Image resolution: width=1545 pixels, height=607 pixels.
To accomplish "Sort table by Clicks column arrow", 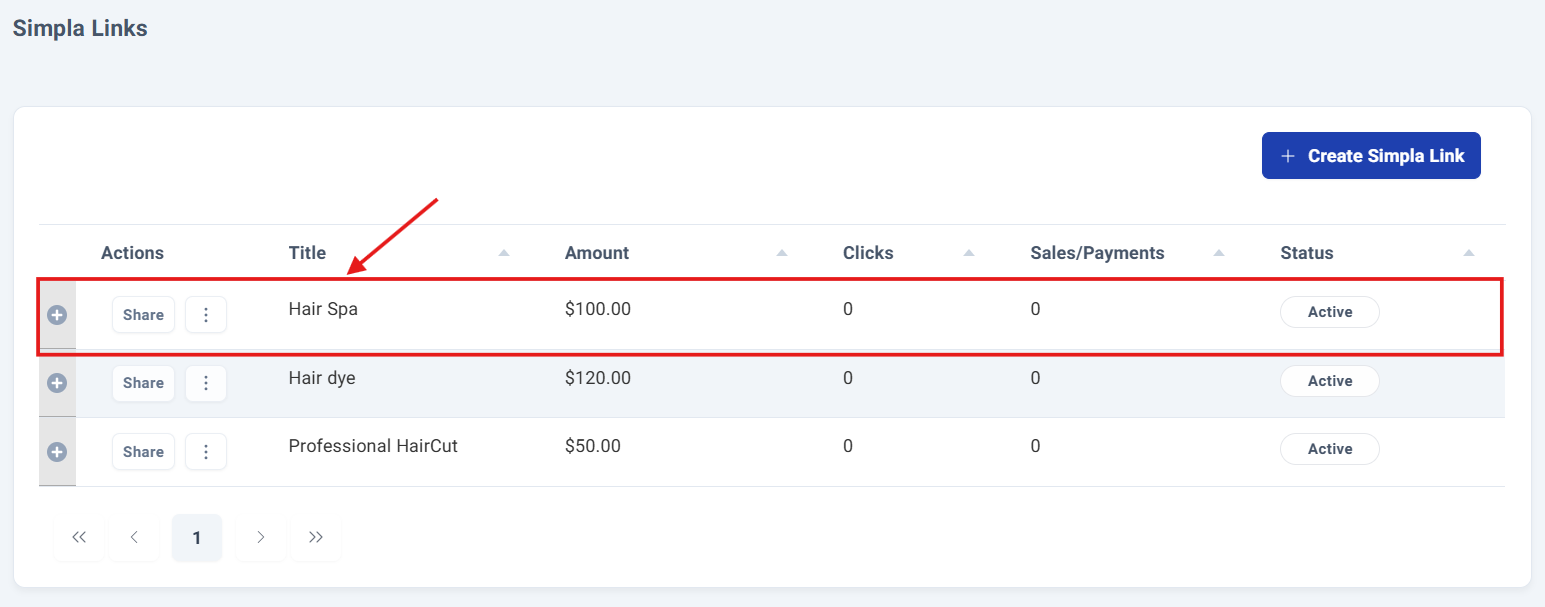I will 969,253.
